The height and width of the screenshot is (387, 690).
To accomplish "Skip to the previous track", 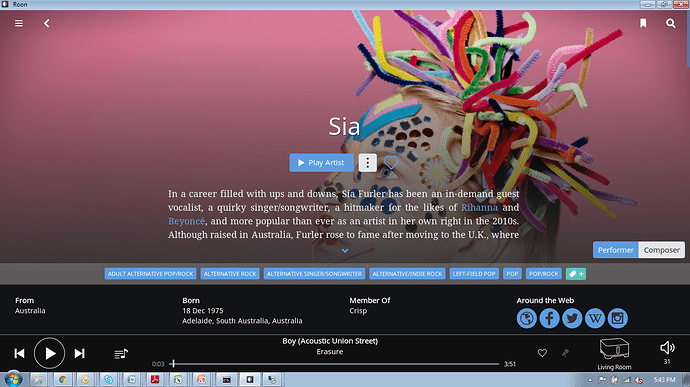I will tap(19, 354).
